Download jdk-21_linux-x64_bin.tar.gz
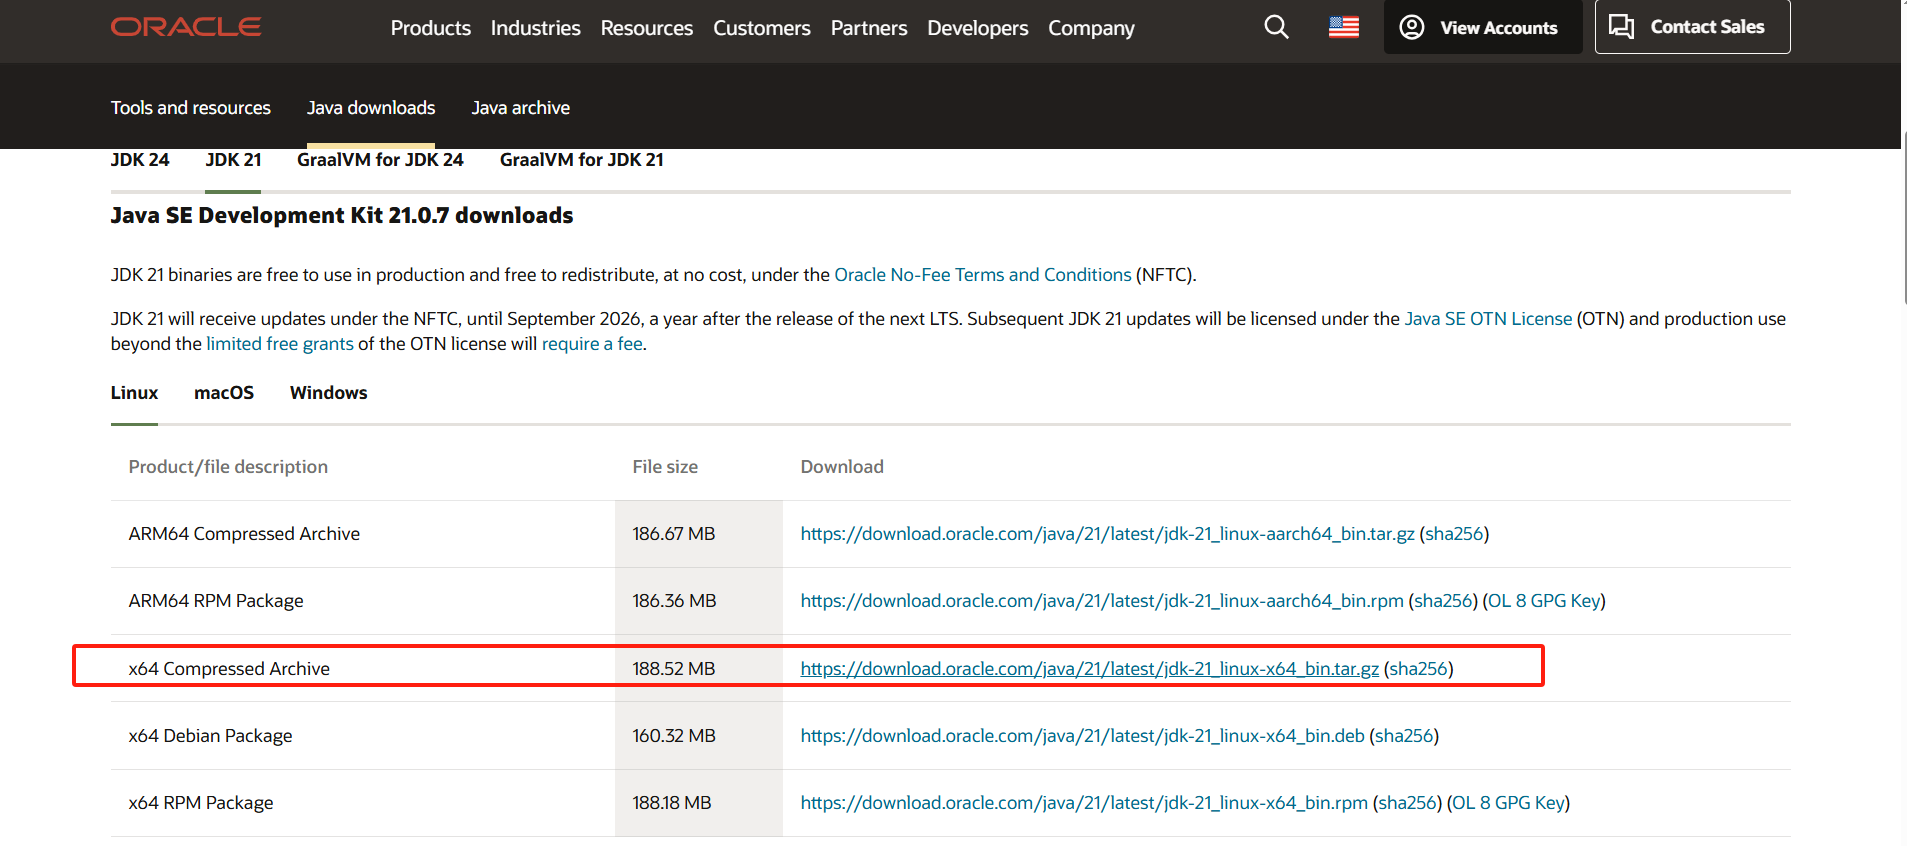The image size is (1907, 846). (x=1090, y=669)
